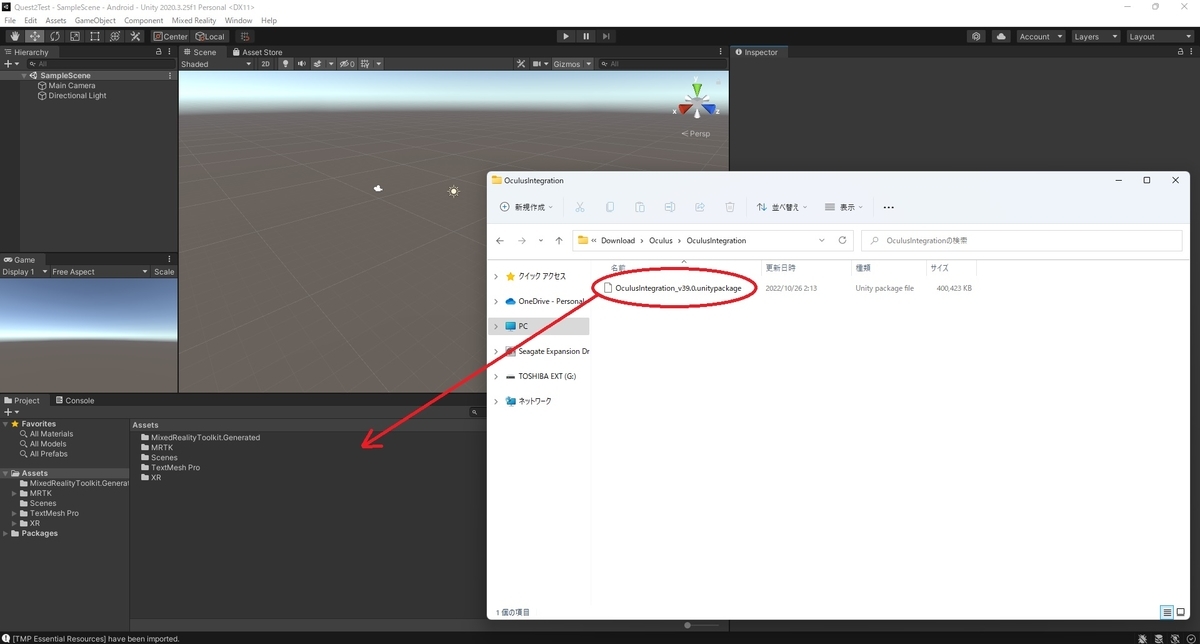Toggle 2D view mode in Scene

tap(266, 64)
